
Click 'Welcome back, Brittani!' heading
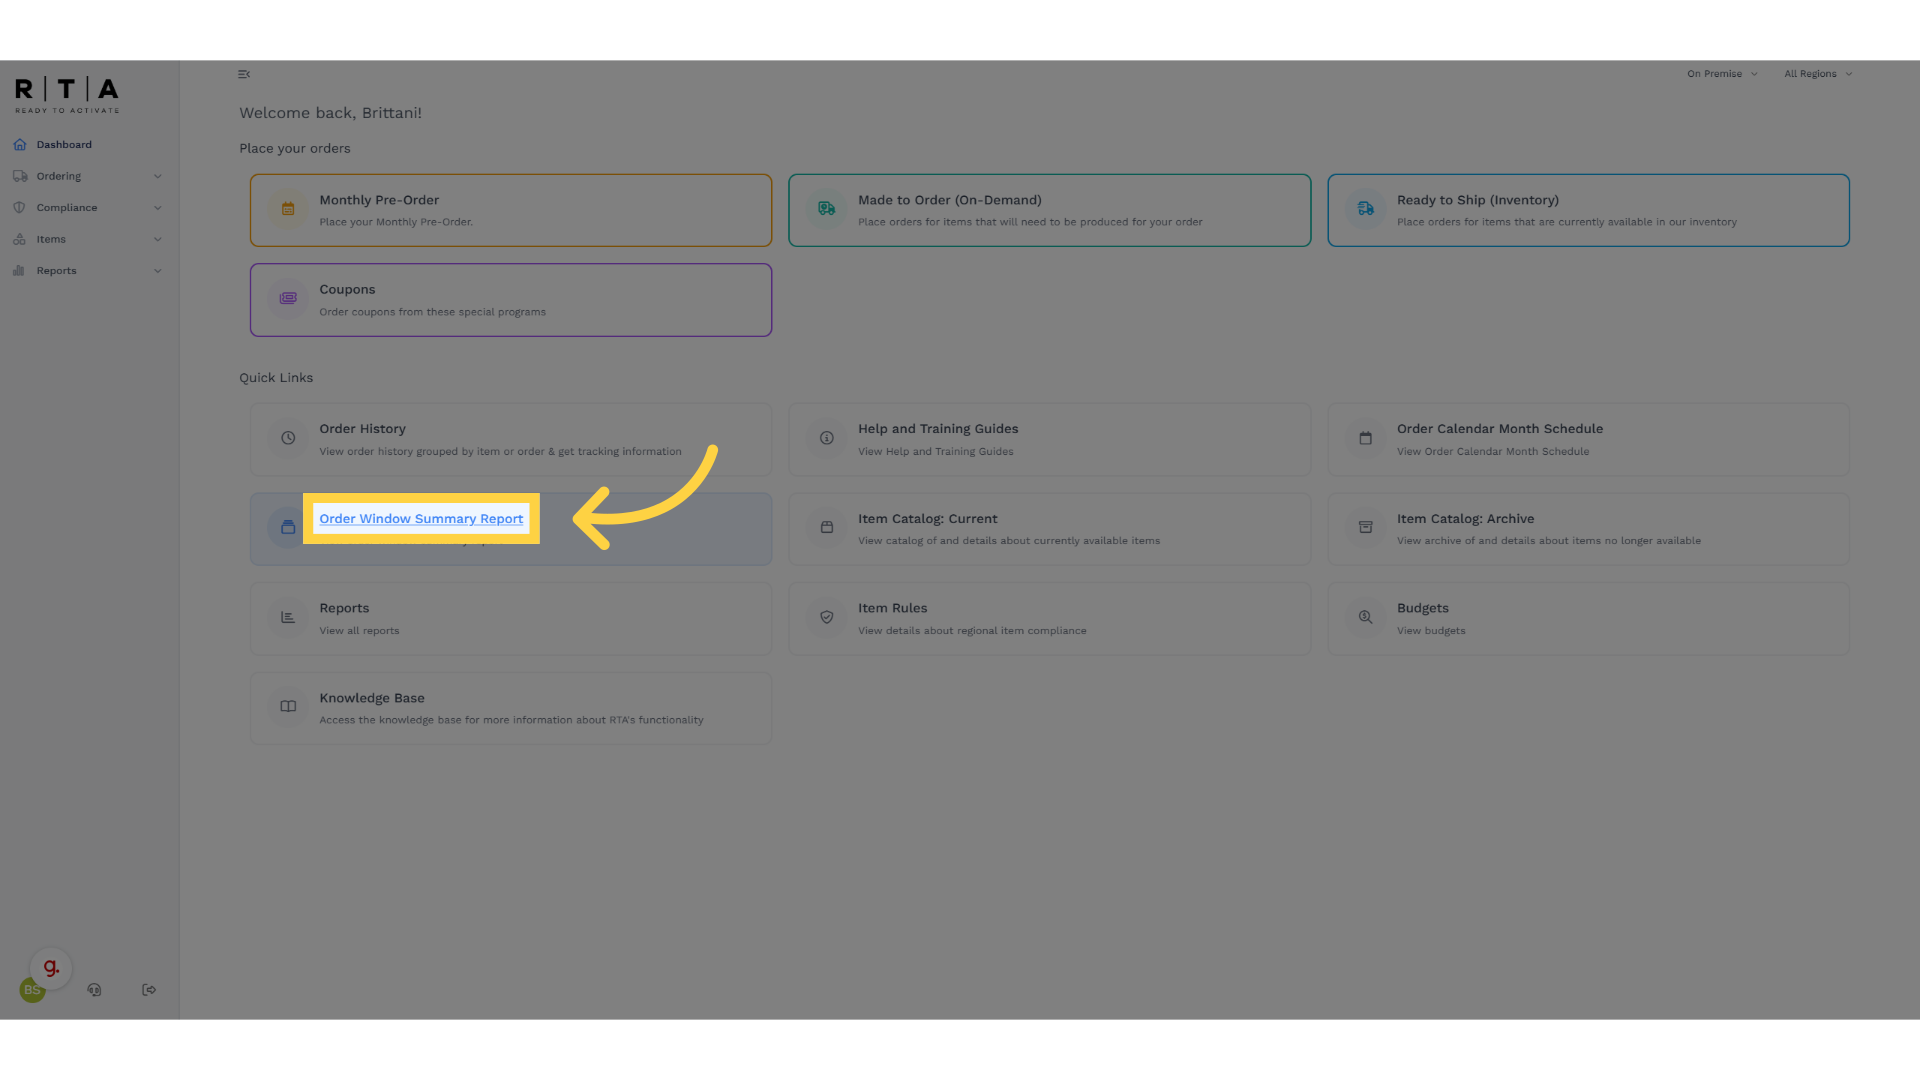coord(330,113)
